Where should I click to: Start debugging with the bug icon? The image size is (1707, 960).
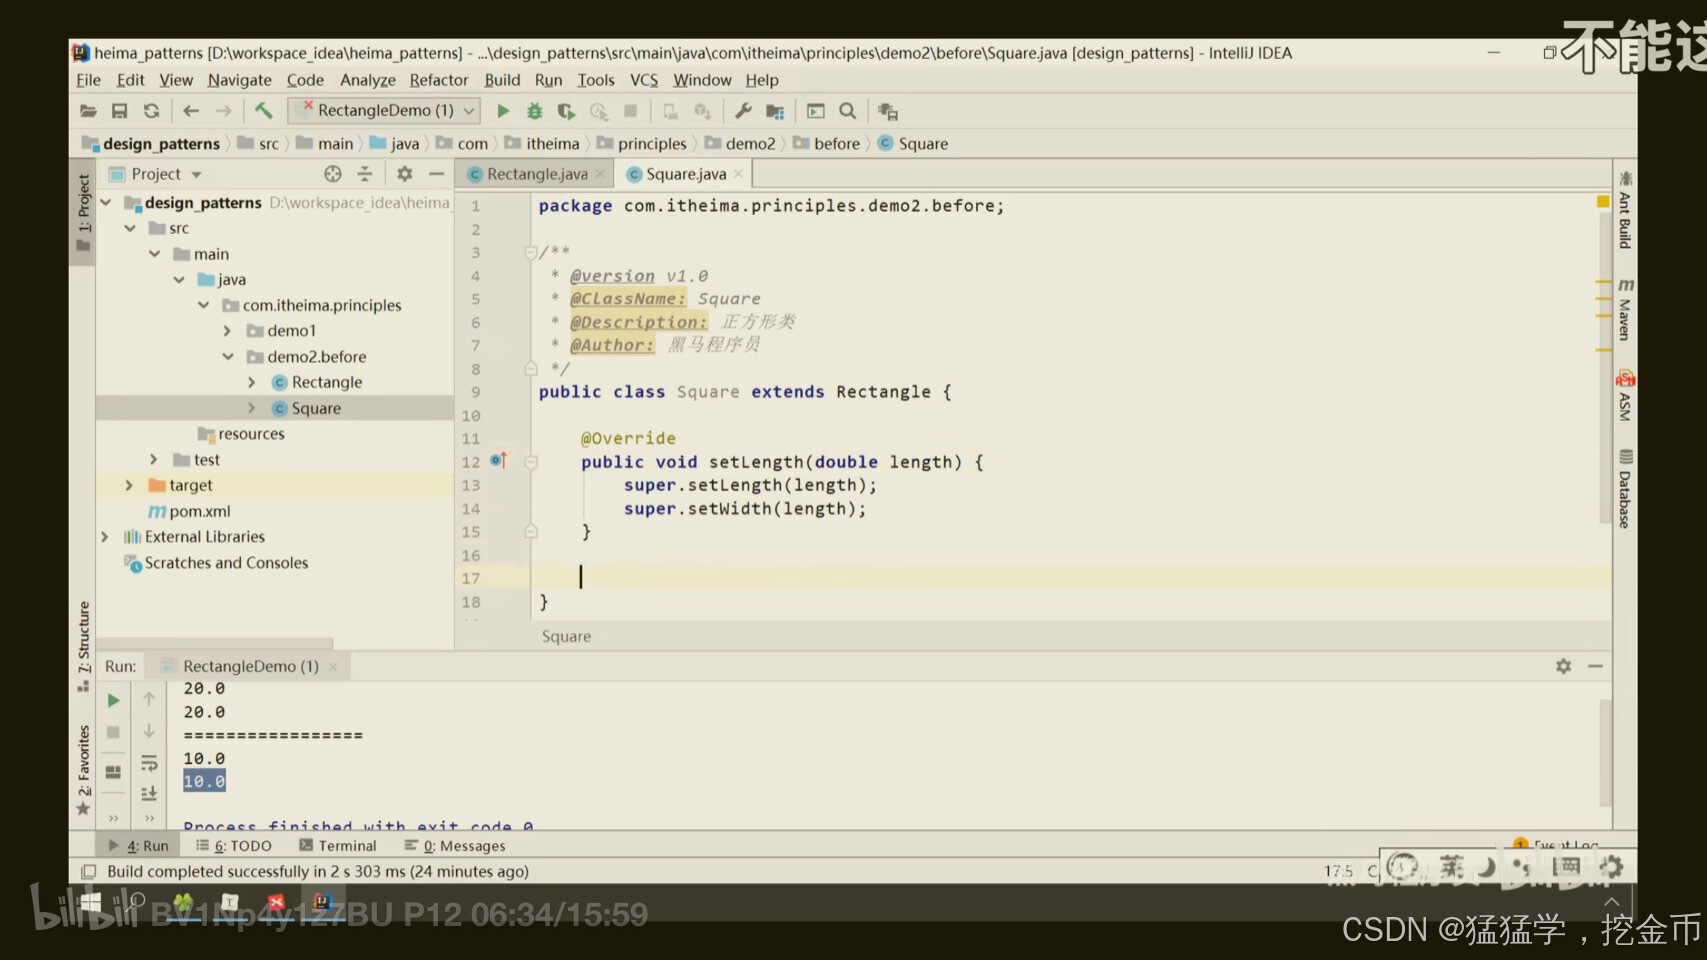coord(535,111)
